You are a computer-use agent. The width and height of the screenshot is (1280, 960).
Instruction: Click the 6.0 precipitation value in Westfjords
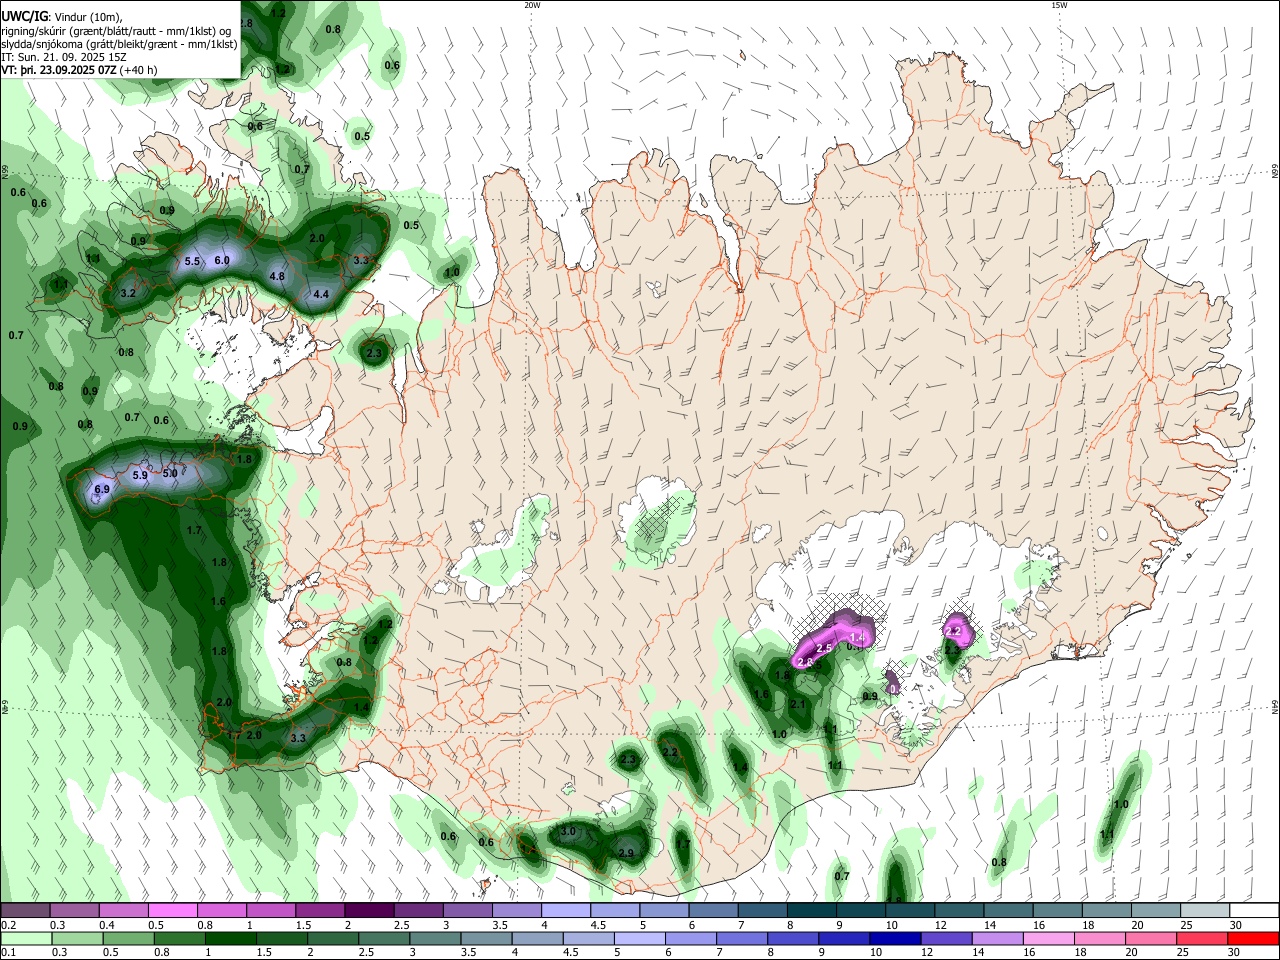[222, 260]
